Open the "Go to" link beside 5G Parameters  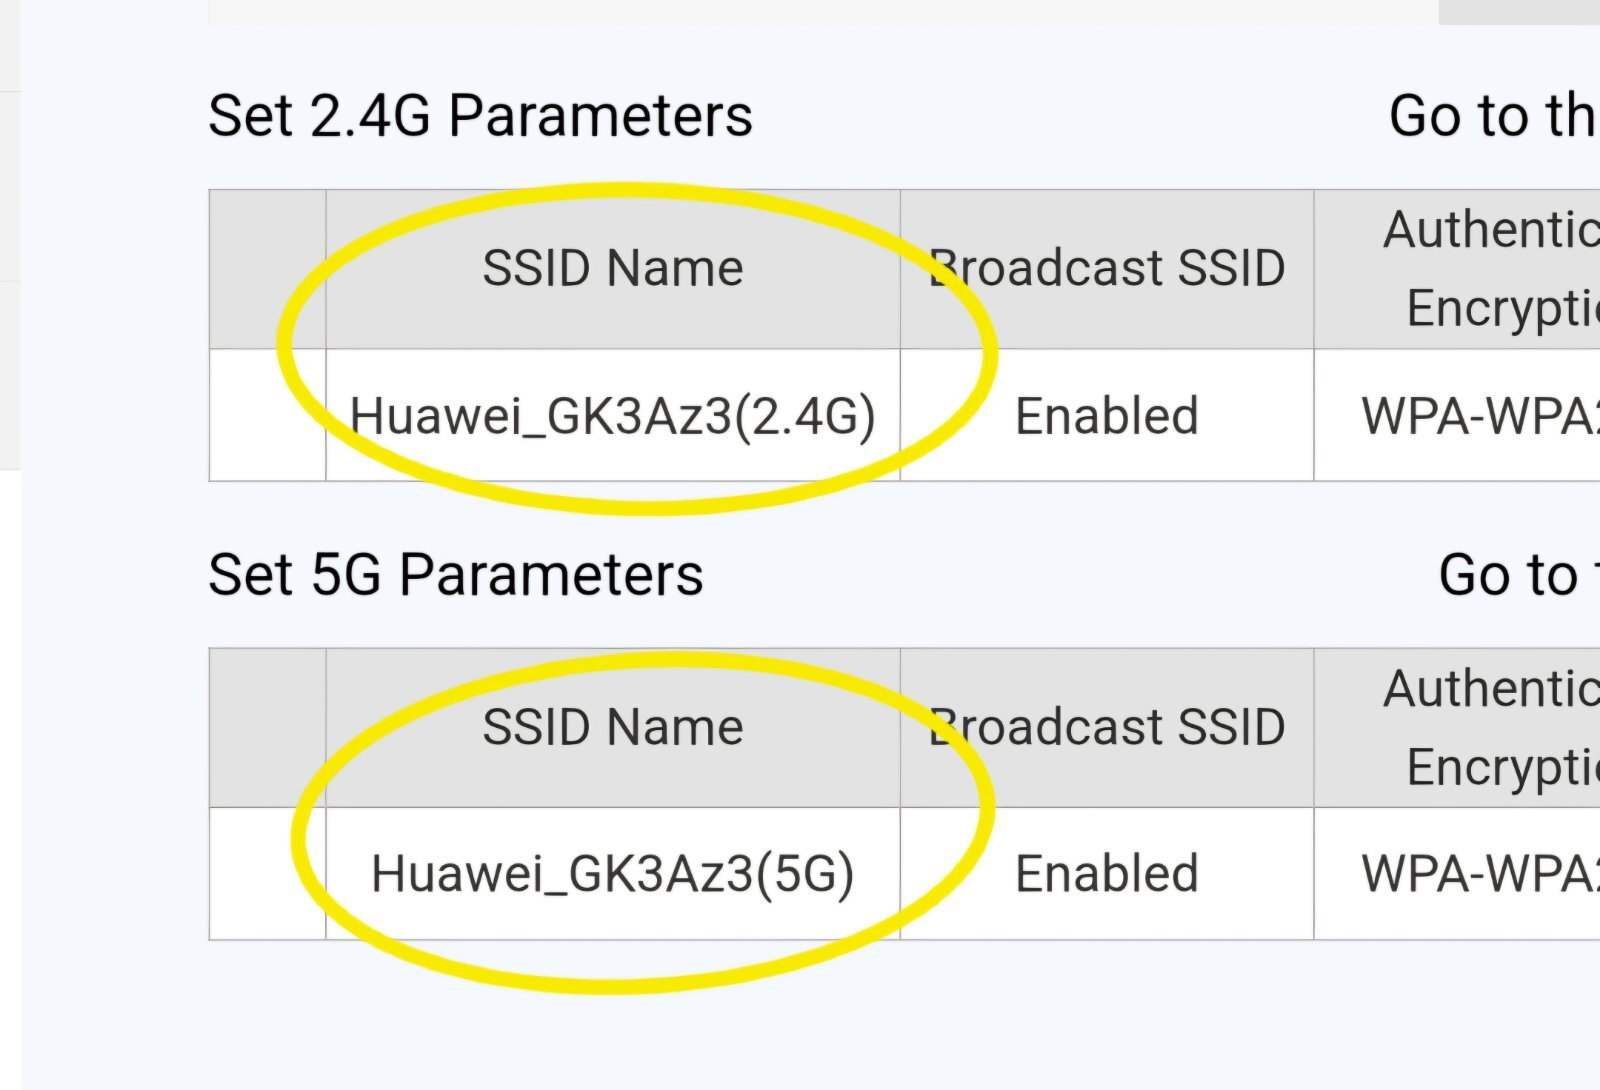coord(1515,575)
